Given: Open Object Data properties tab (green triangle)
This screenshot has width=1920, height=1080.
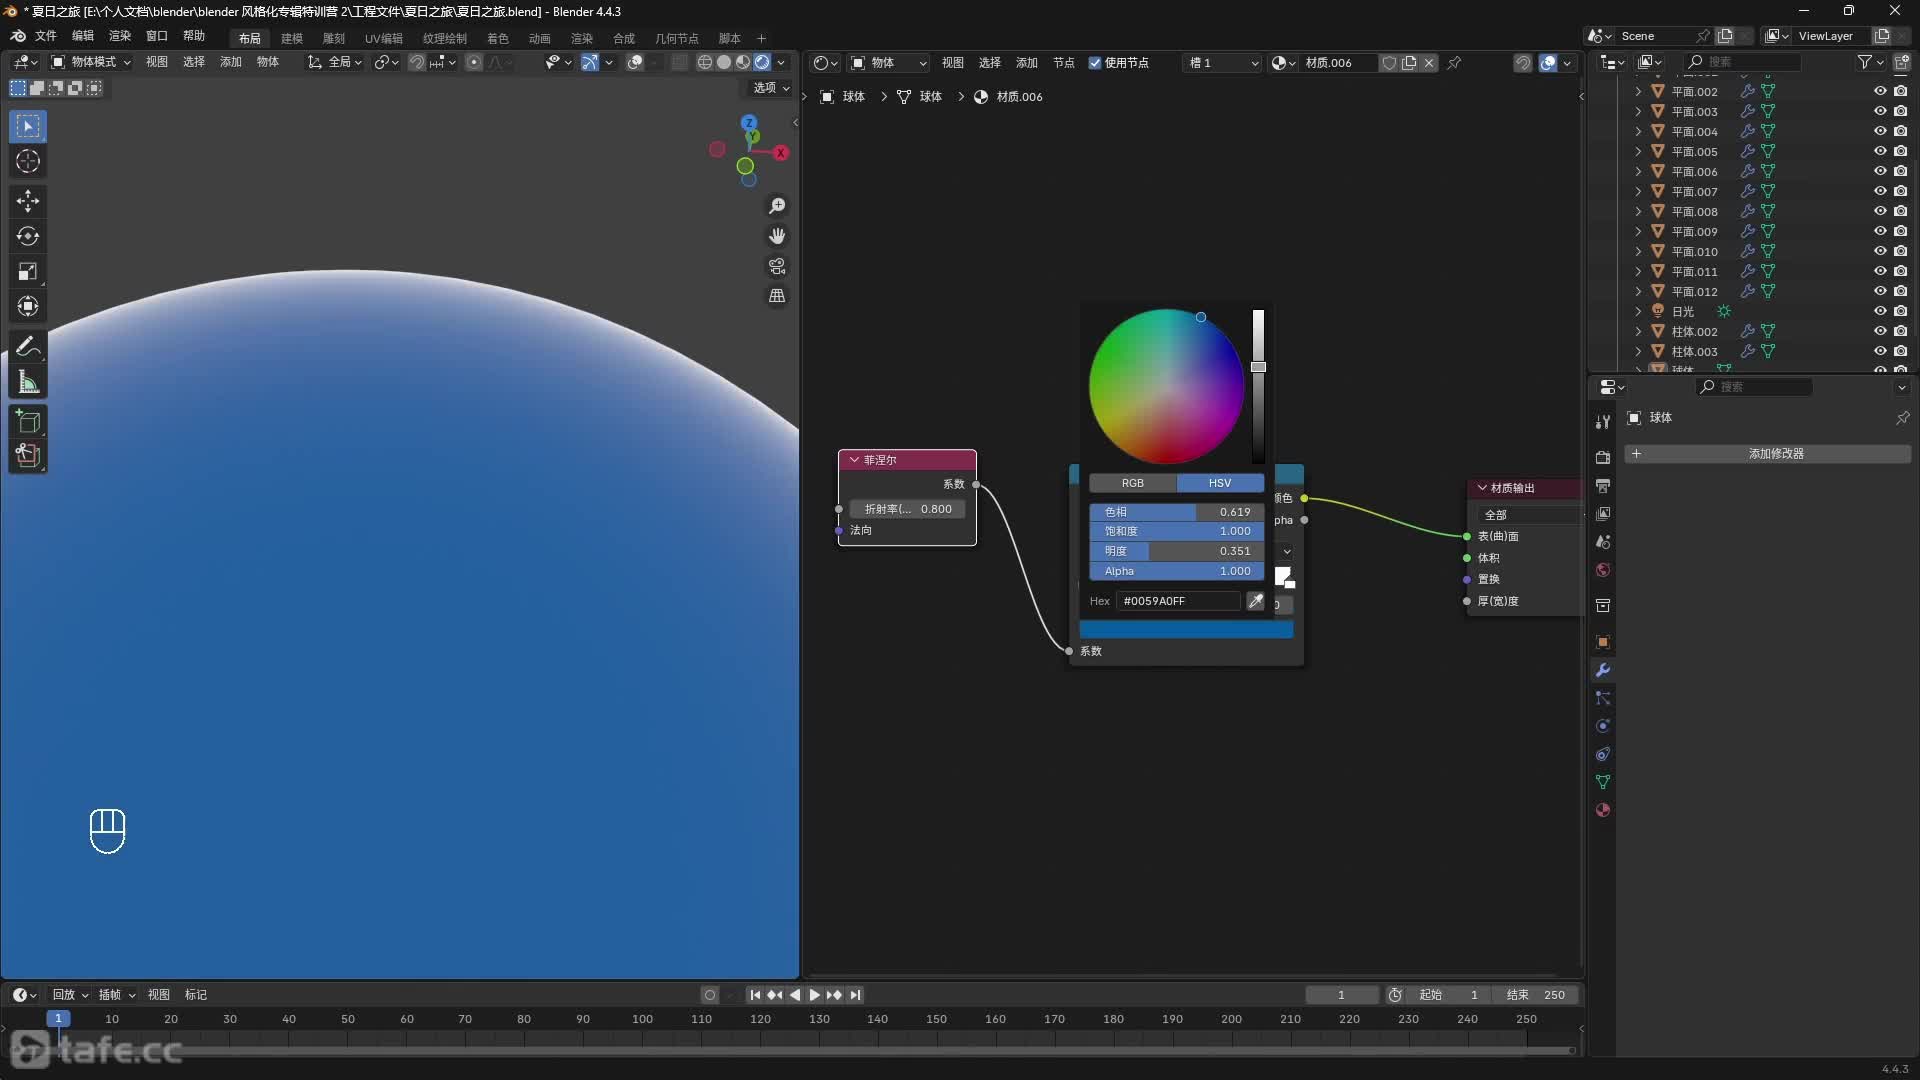Looking at the screenshot, I should pos(1603,782).
